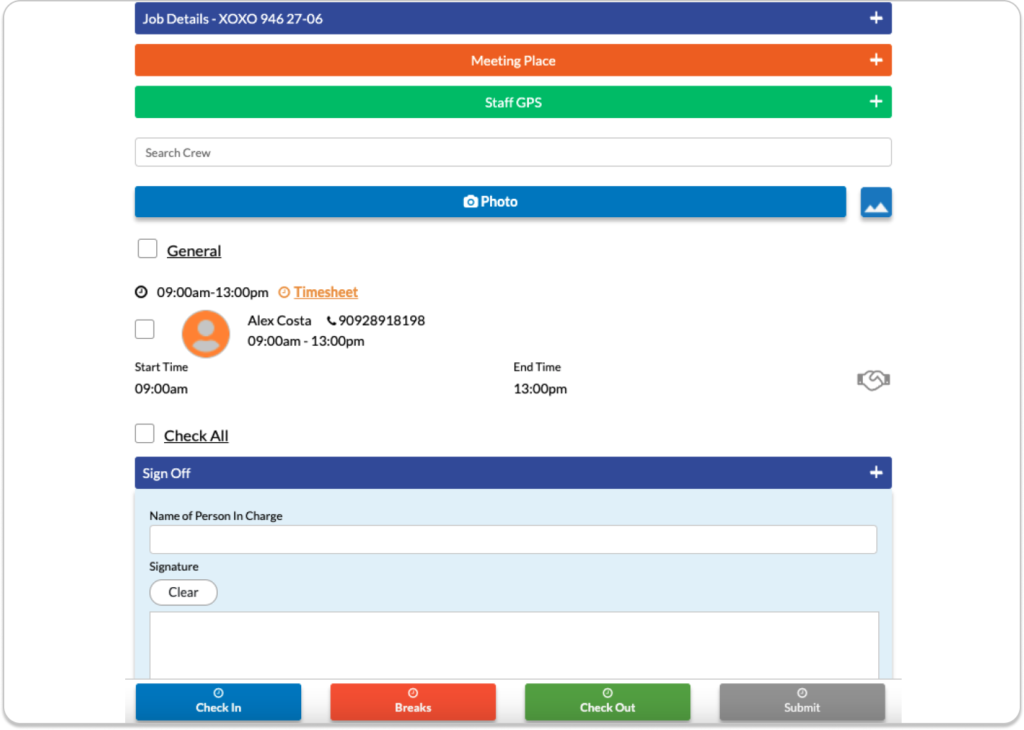
Task: Click the clock icon inside the Check In button
Action: coord(218,694)
